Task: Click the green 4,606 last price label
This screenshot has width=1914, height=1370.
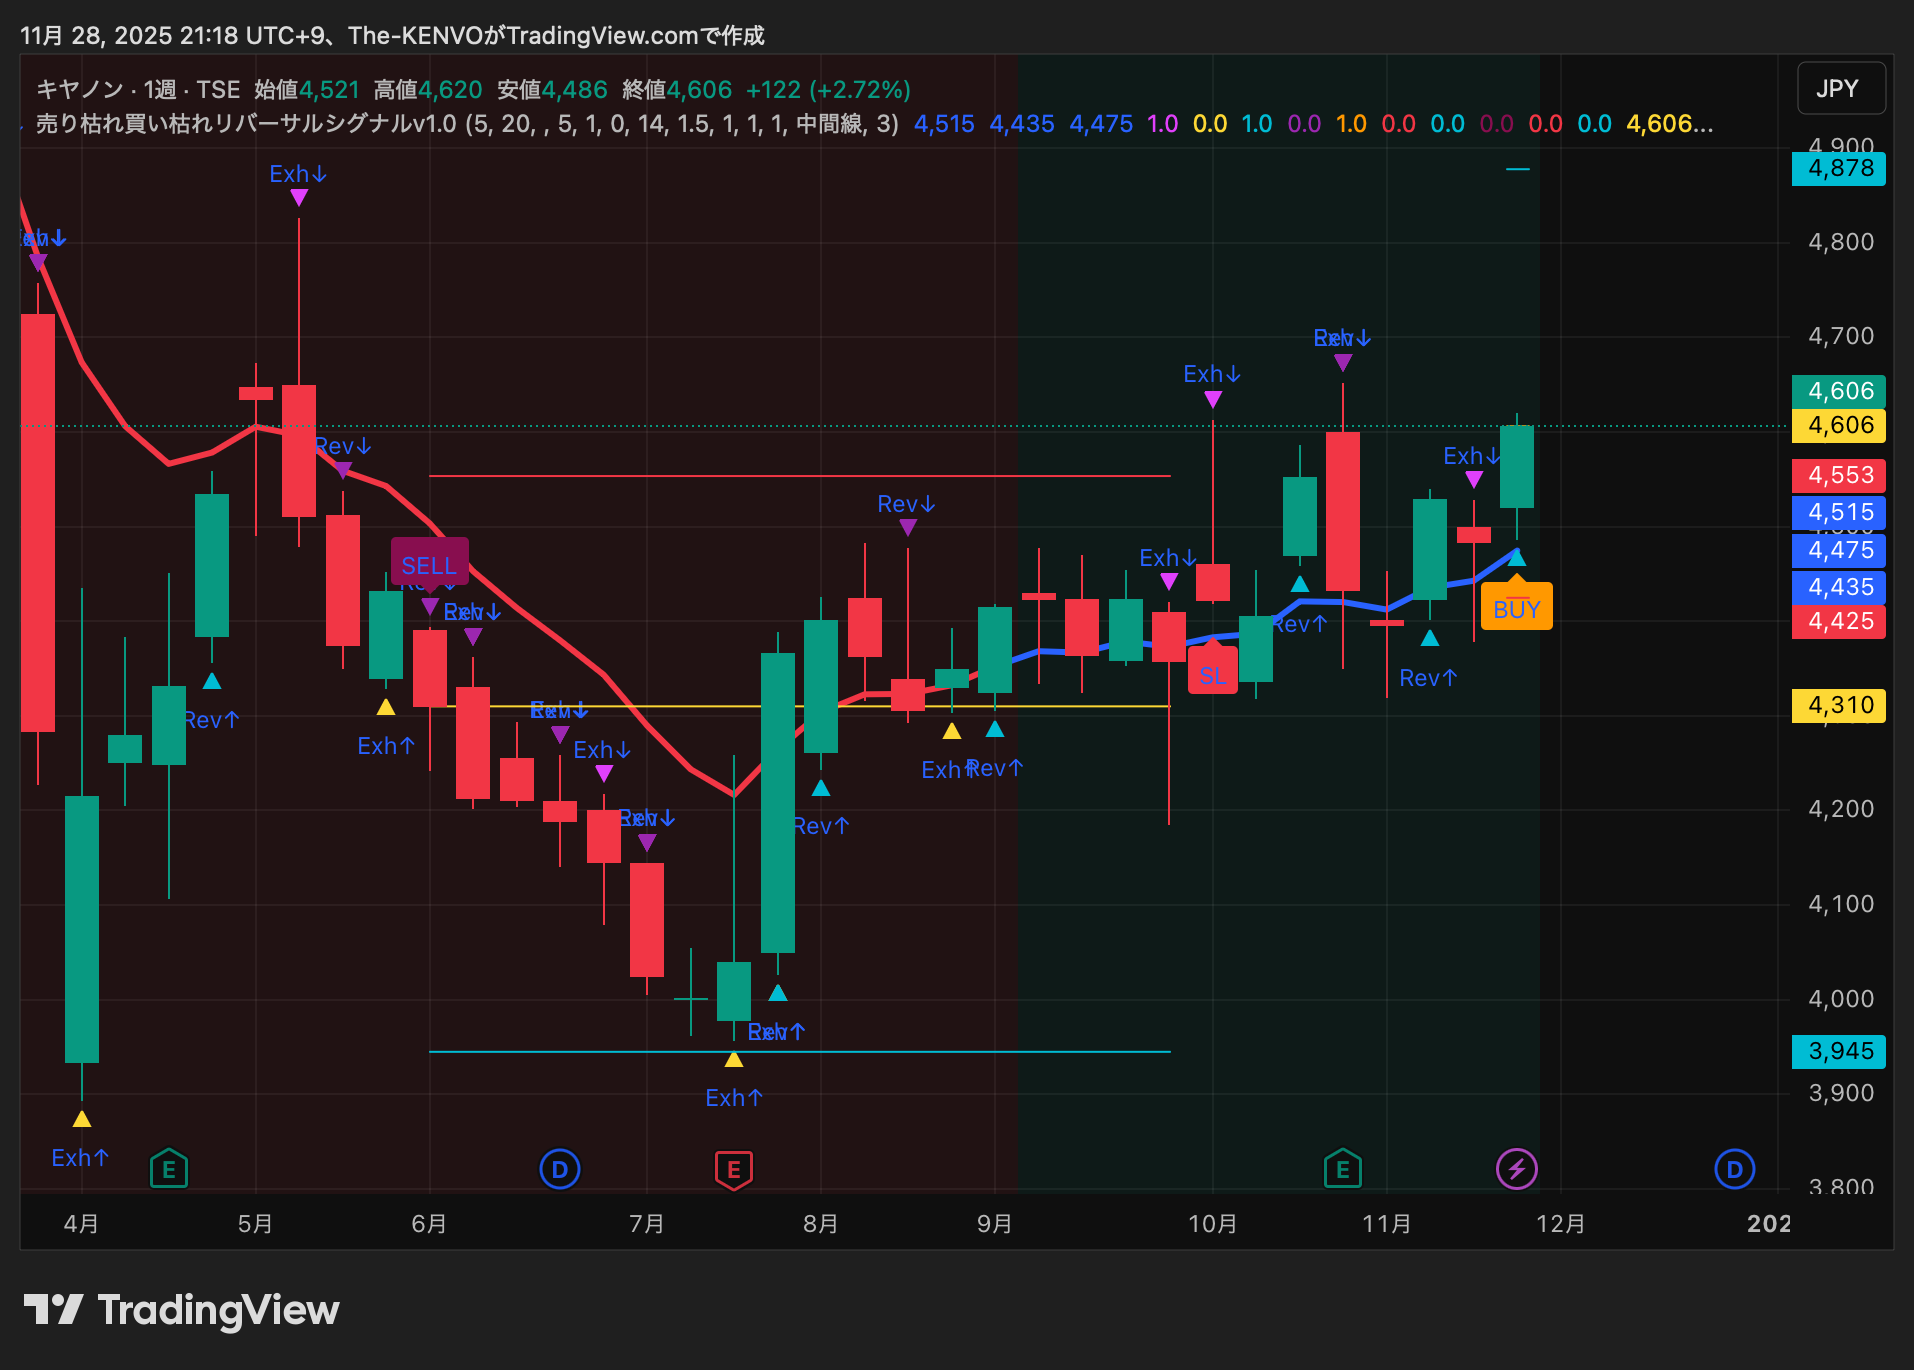Action: 1840,391
